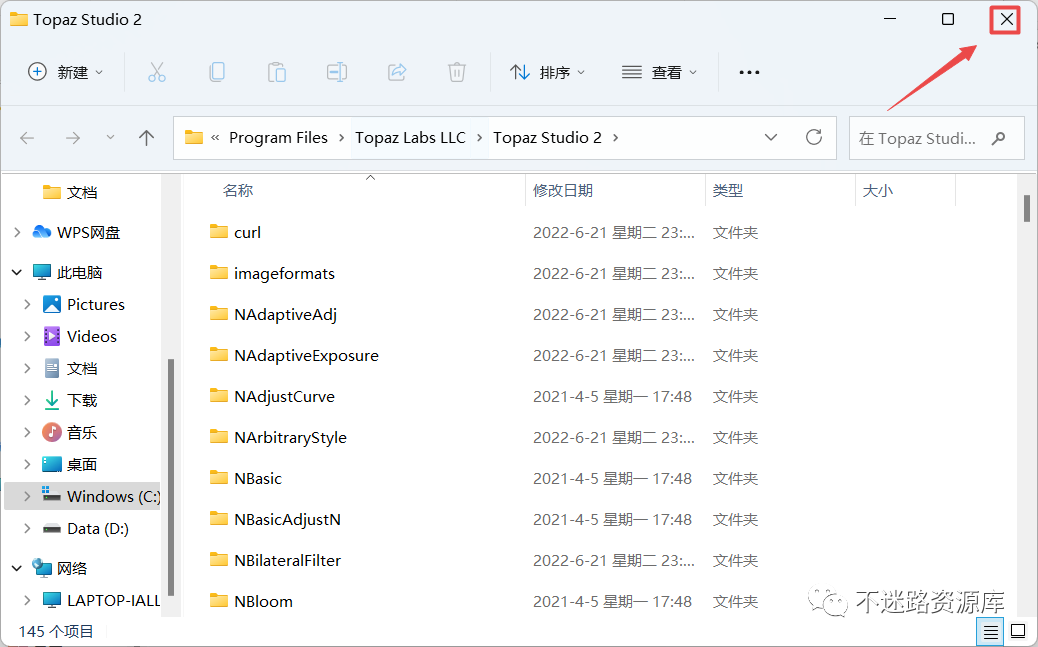Click the Cut scissors icon
This screenshot has height=647, width=1038.
156,72
